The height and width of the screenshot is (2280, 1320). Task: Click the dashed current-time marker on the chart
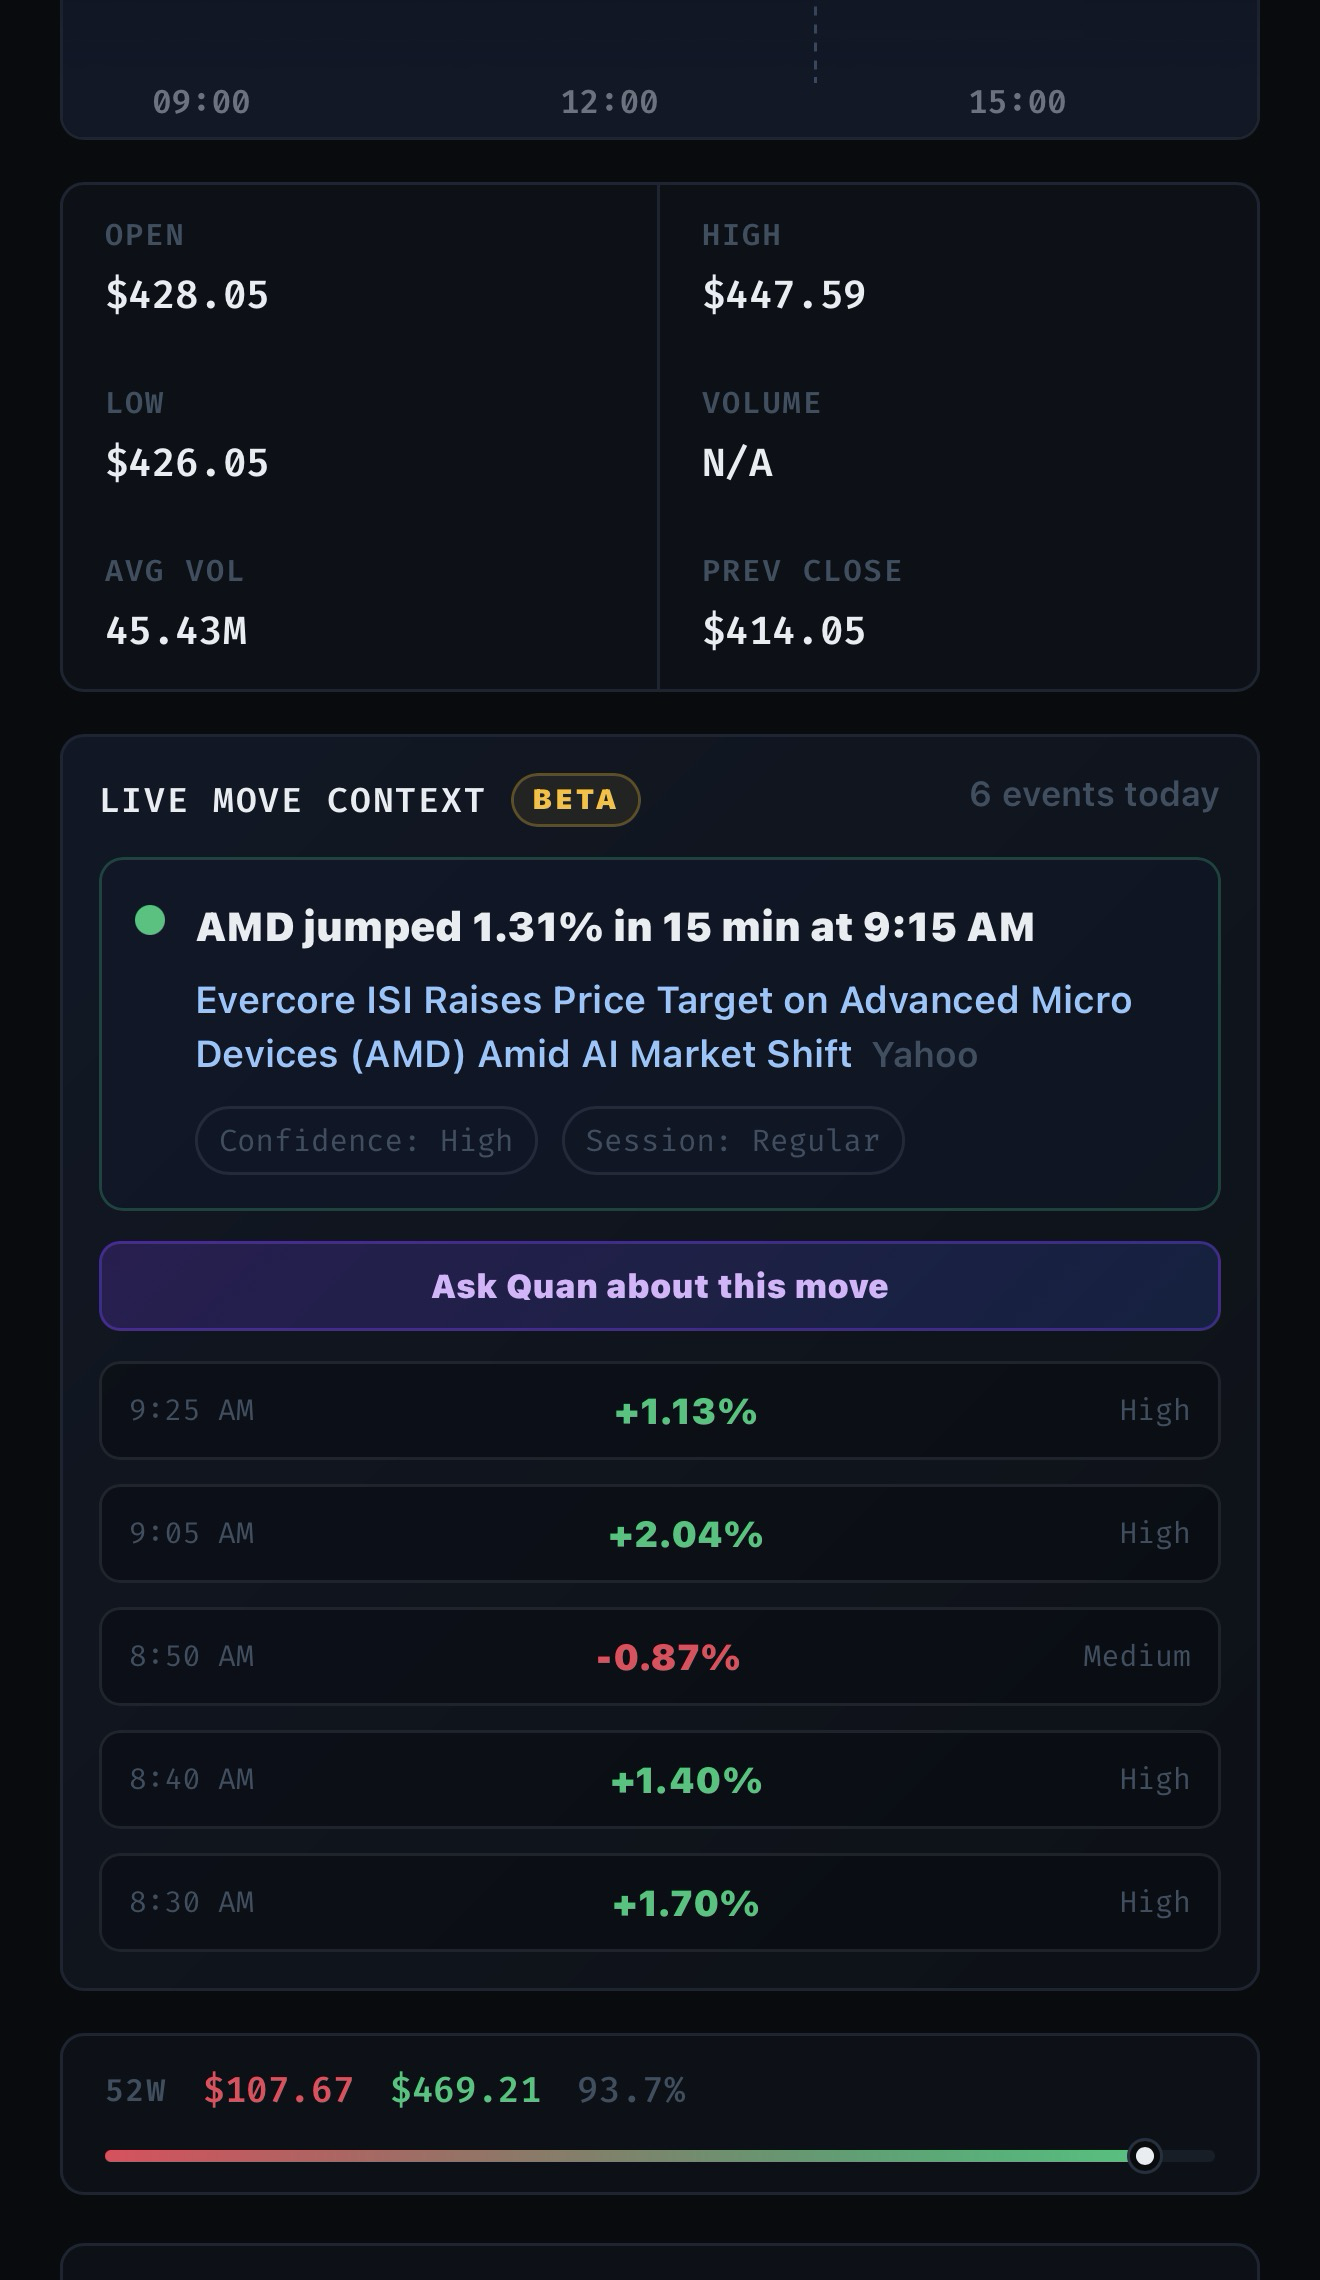(x=815, y=44)
